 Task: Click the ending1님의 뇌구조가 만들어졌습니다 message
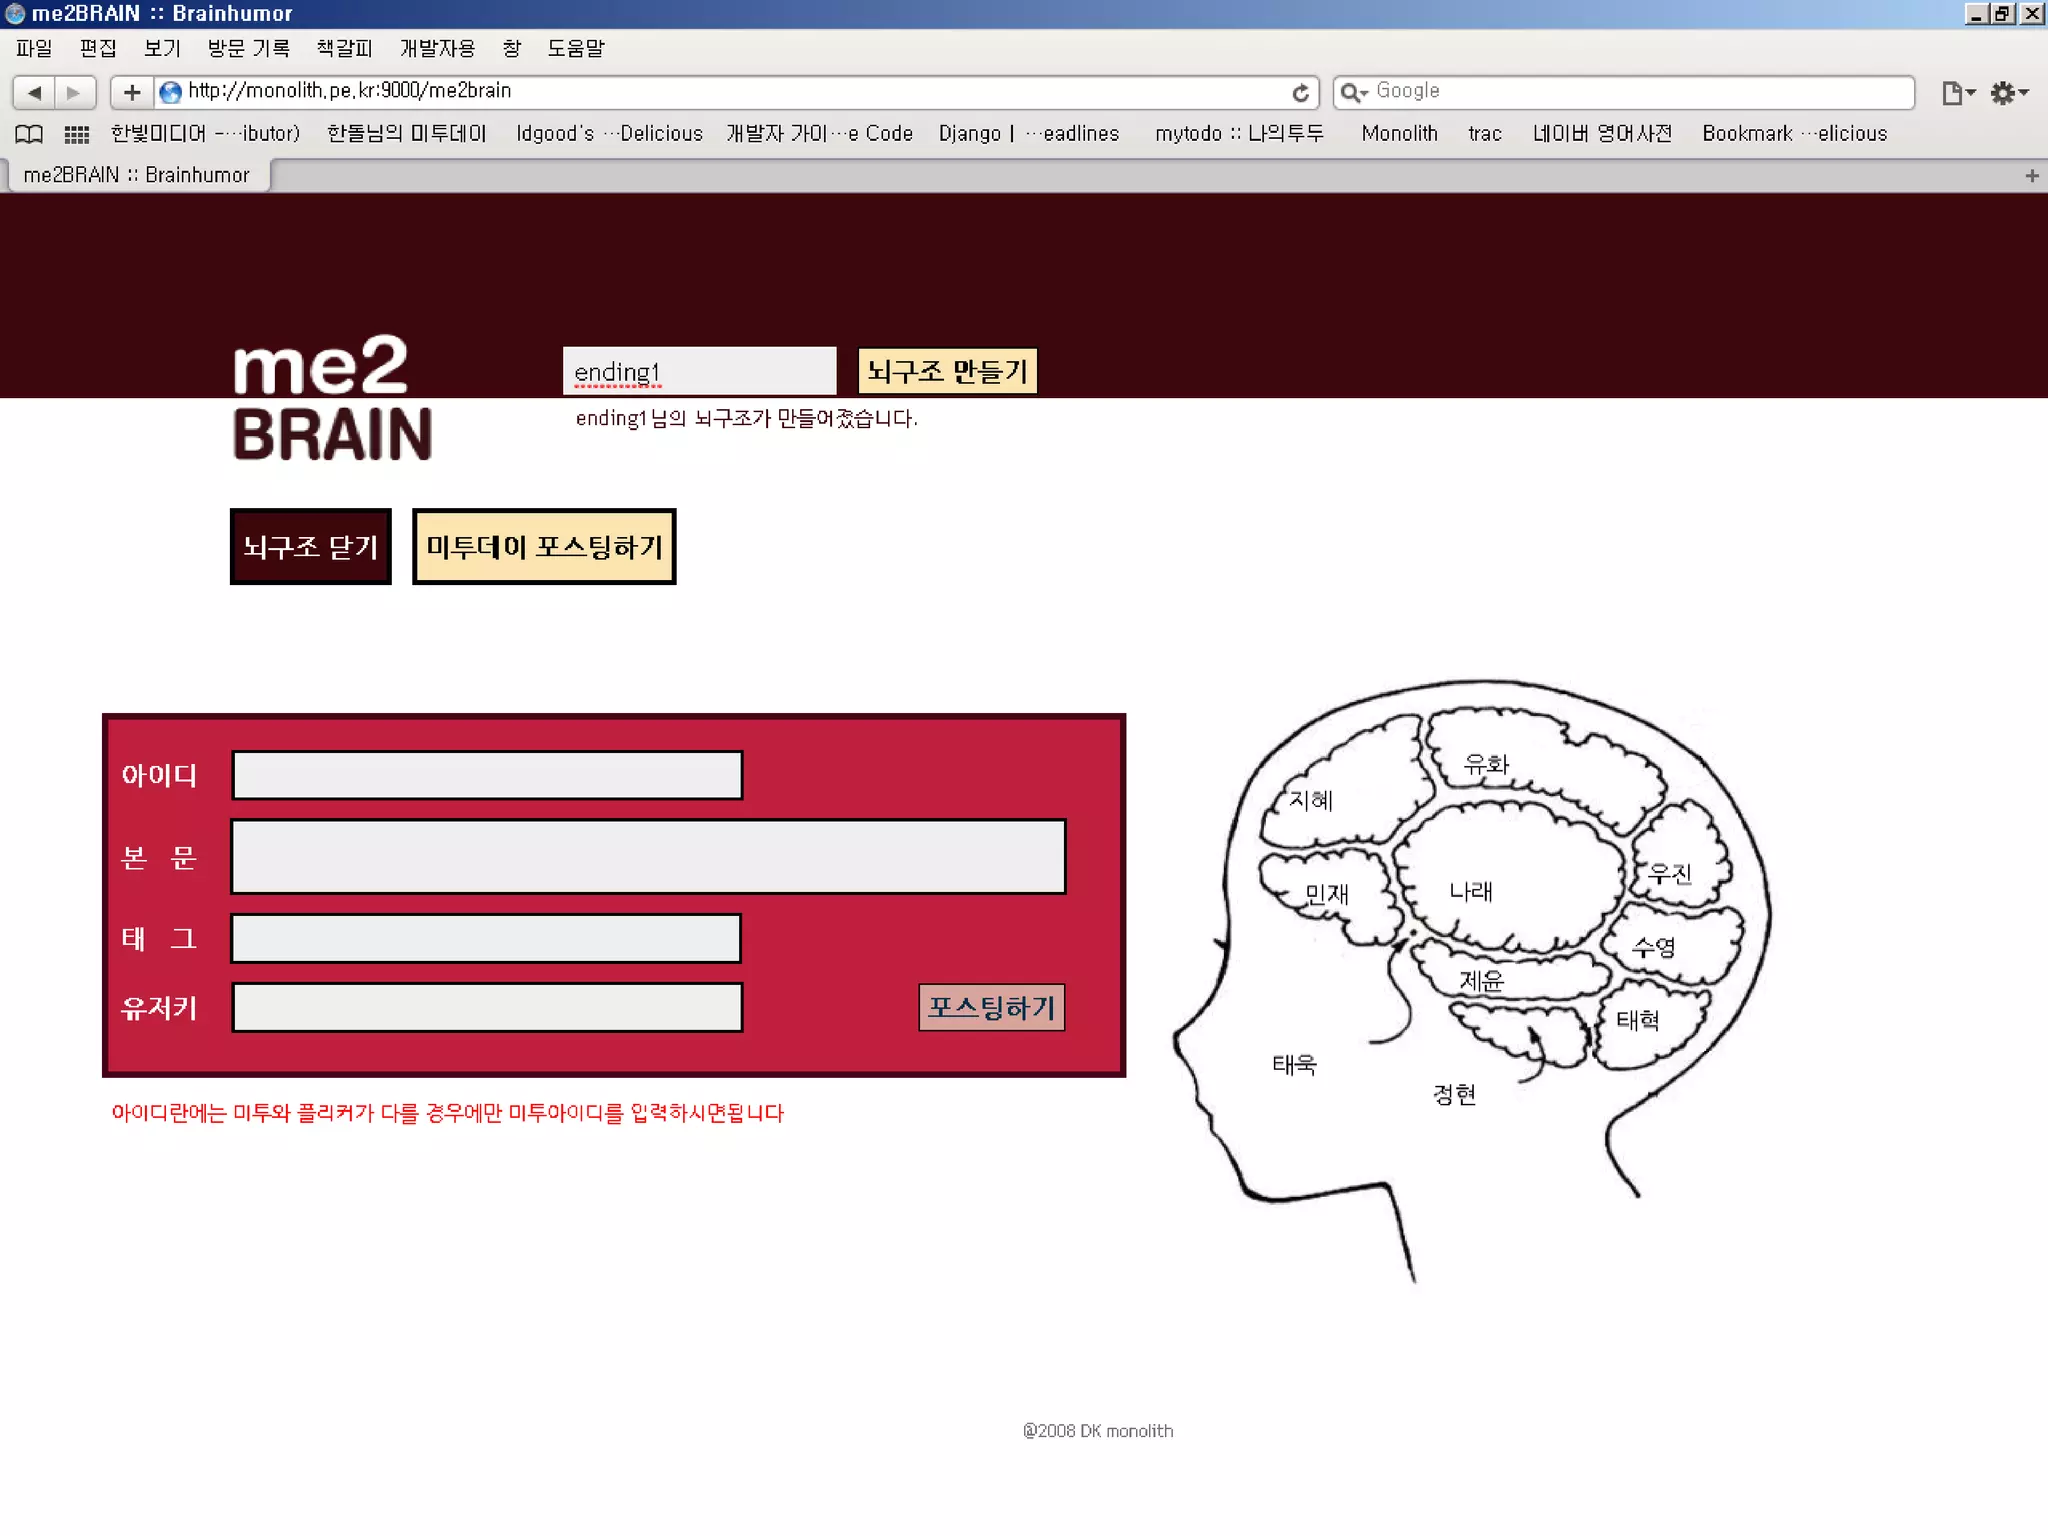[x=746, y=418]
